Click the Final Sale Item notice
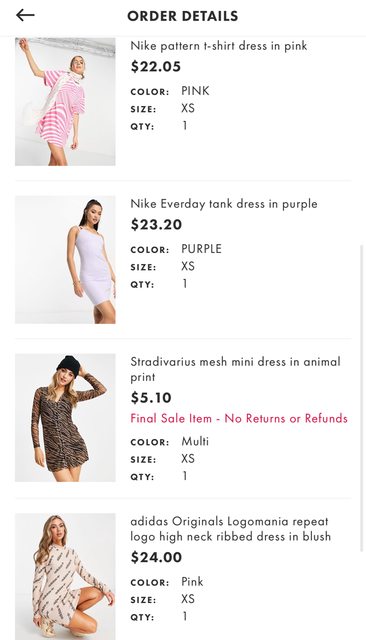 (239, 418)
